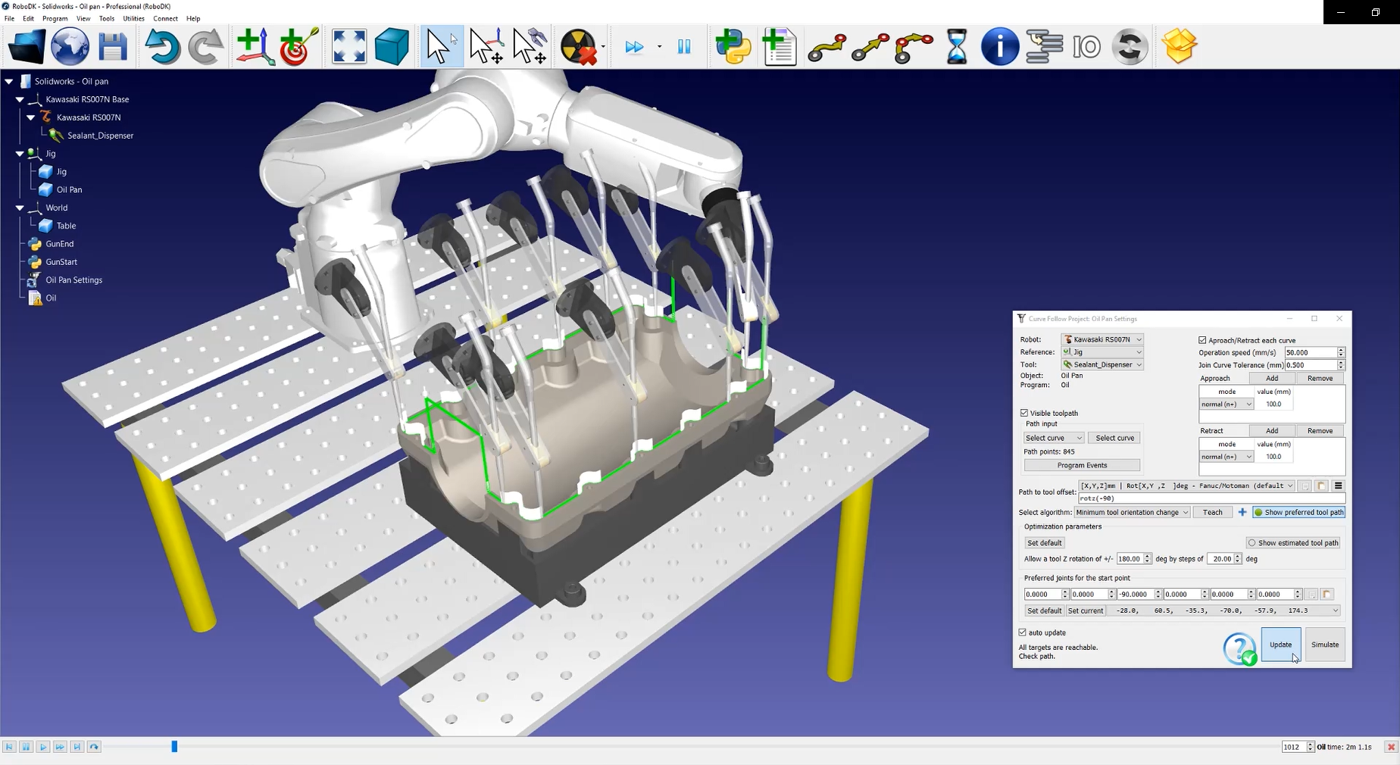Viewport: 1400px width, 765px height.
Task: Toggle the Visible toolpath checkbox
Action: point(1024,413)
